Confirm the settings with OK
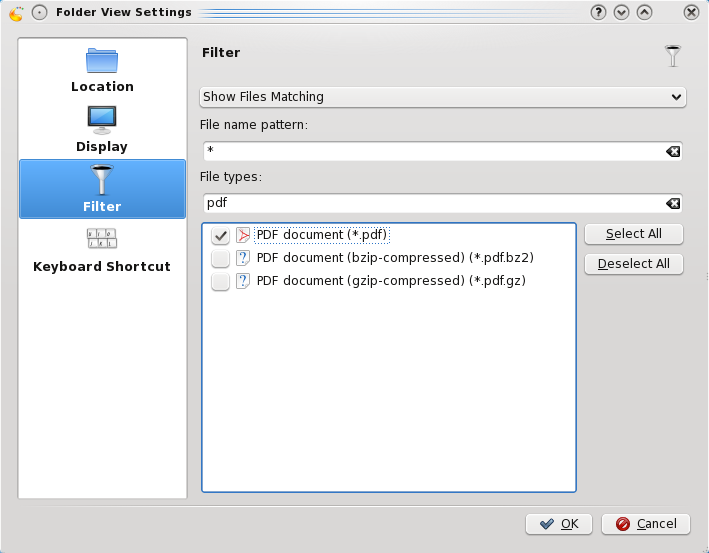This screenshot has height=553, width=709. [x=559, y=524]
